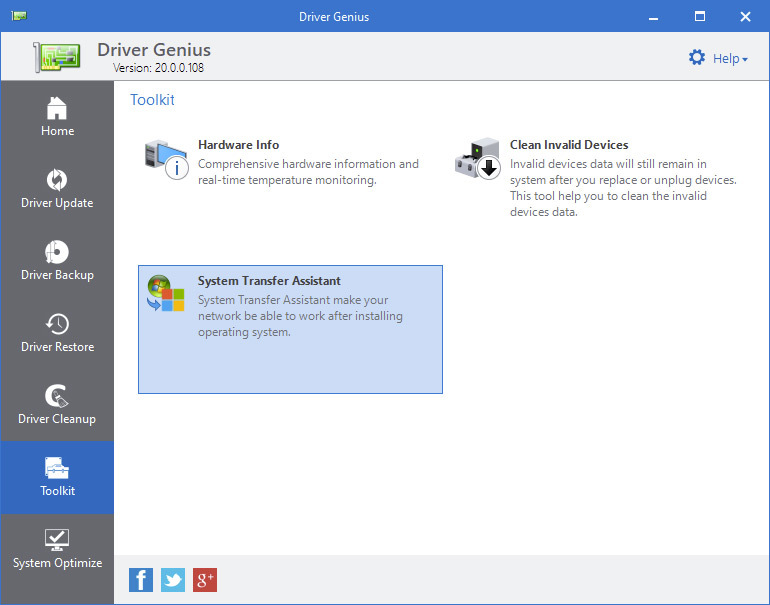Screen dimensions: 770x605
Task: Open the Home section icon
Action: [x=57, y=108]
